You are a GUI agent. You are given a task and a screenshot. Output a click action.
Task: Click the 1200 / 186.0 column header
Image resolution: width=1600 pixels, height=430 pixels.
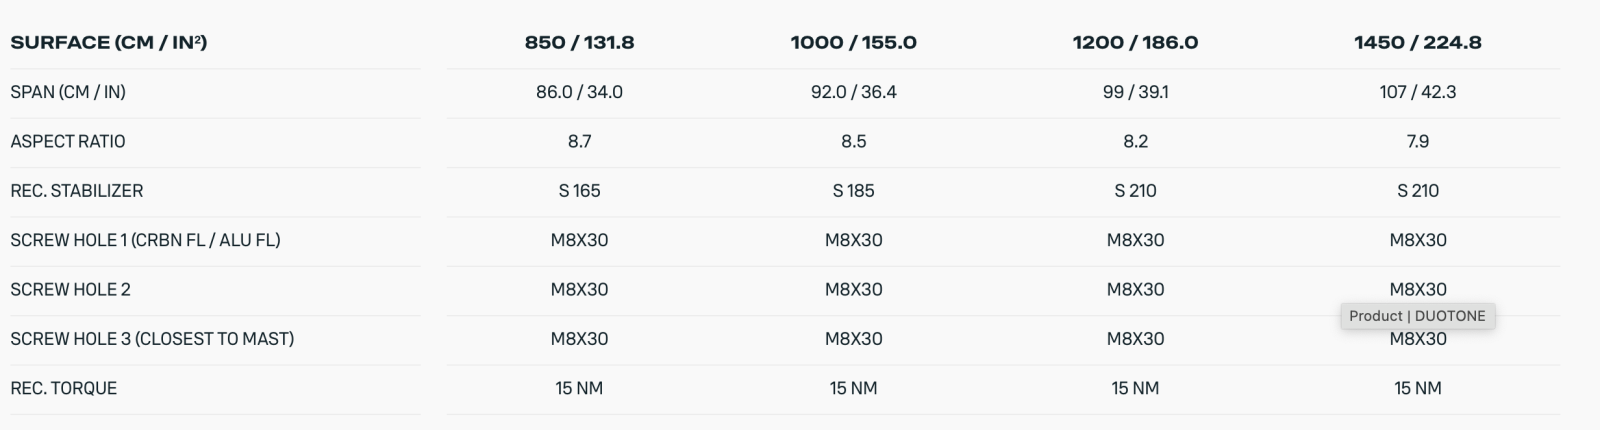point(1135,43)
